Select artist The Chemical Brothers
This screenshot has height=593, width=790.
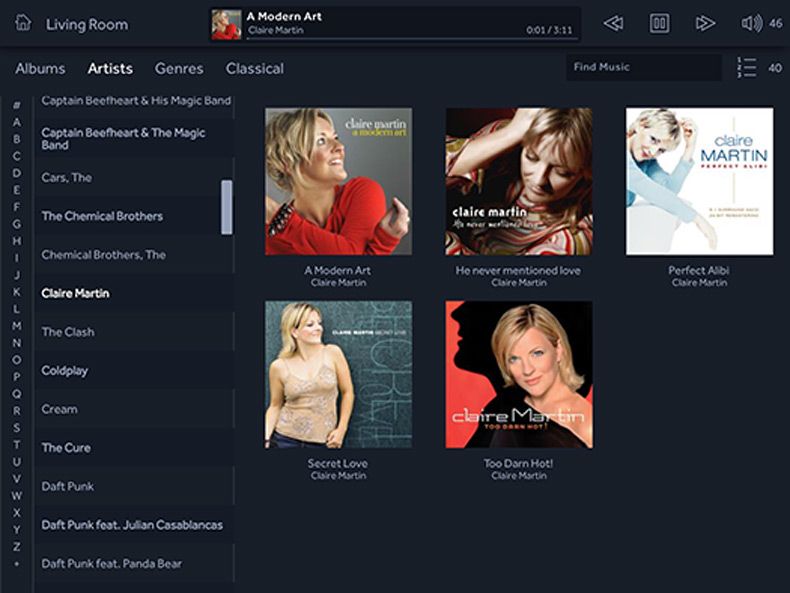click(134, 216)
